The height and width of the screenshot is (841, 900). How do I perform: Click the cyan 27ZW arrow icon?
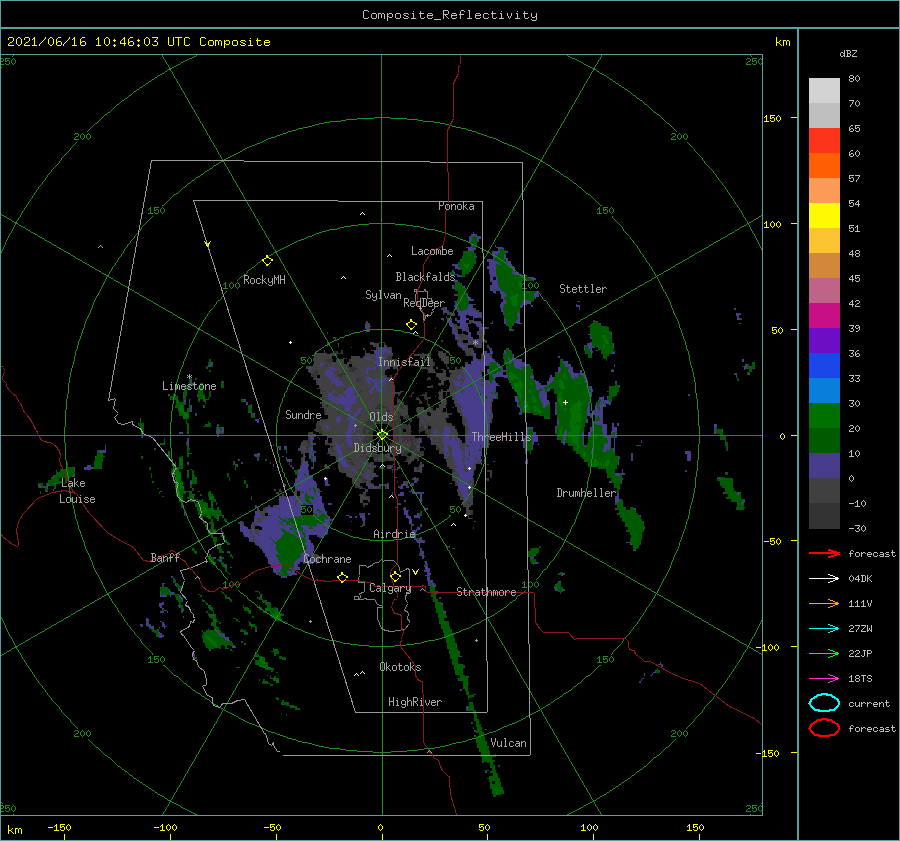click(x=824, y=629)
